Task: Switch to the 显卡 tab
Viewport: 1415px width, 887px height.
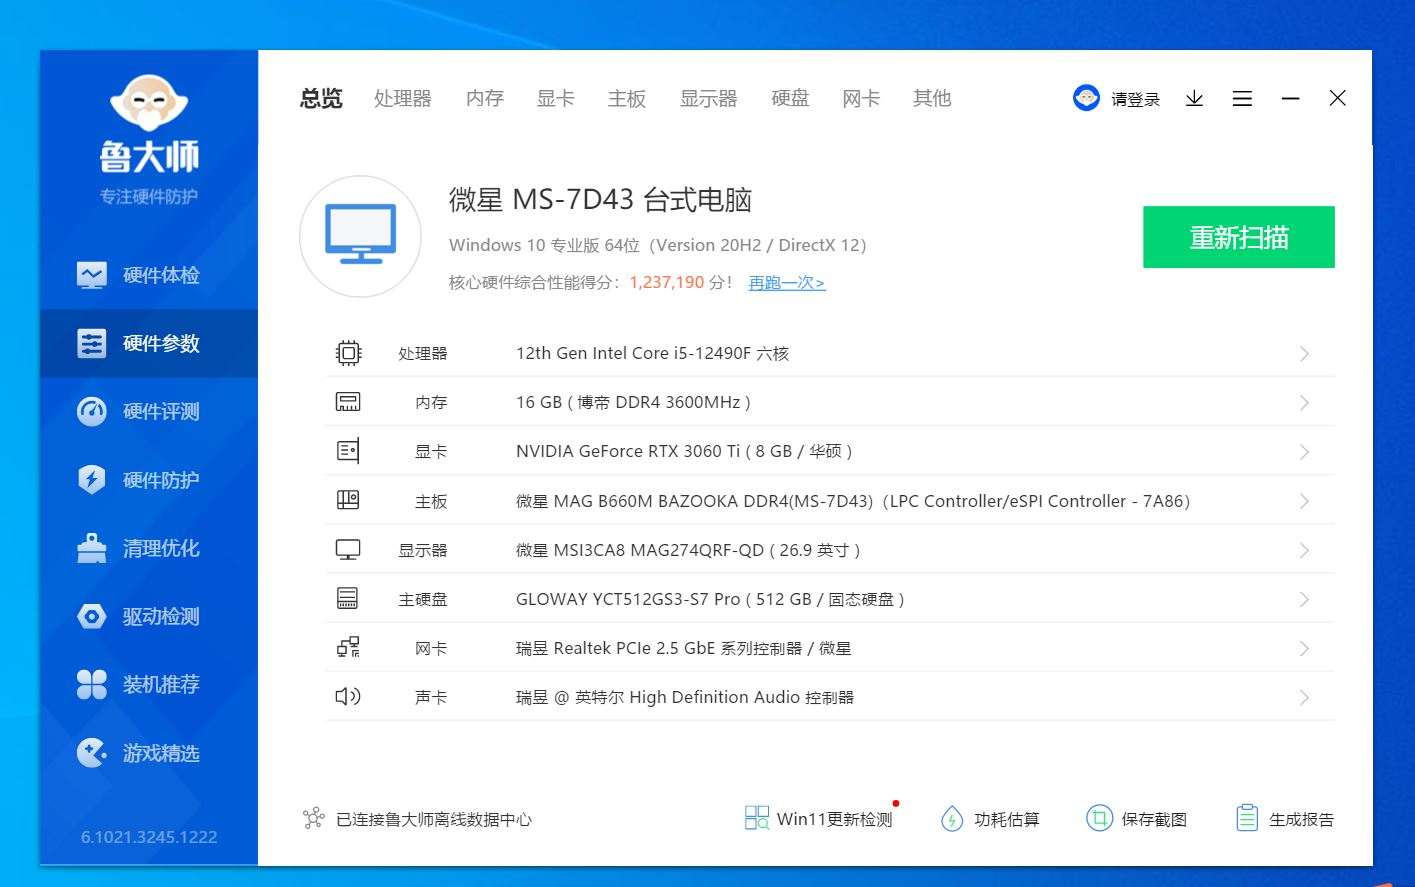Action: coord(555,98)
